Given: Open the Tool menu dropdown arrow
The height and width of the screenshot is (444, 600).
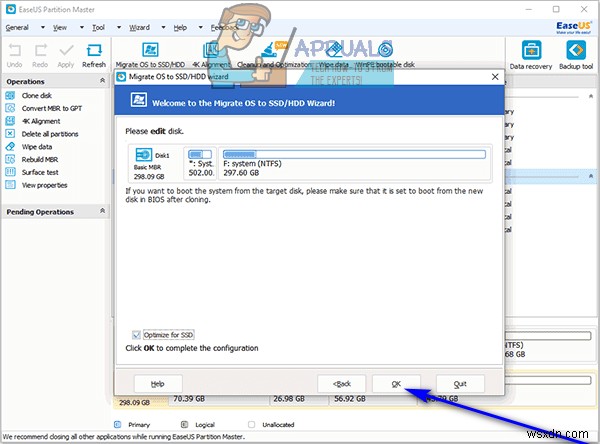Looking at the screenshot, I should [x=119, y=28].
